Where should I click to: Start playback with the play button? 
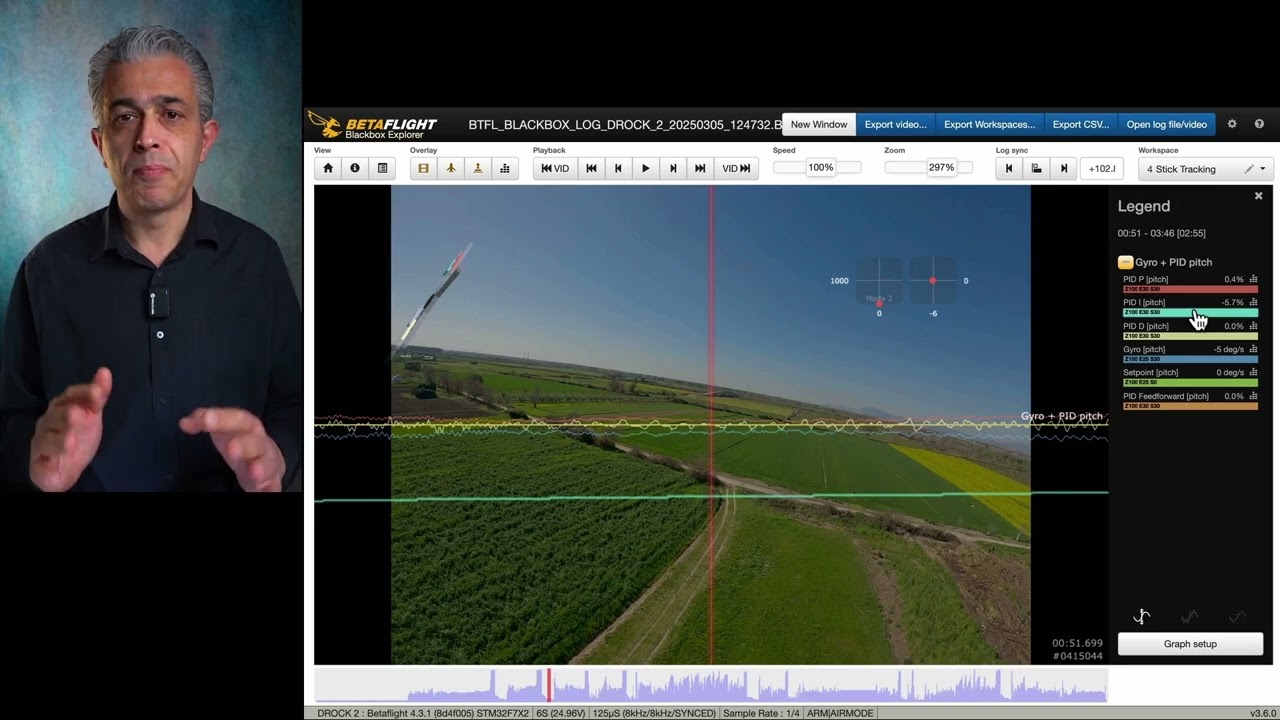tap(646, 168)
